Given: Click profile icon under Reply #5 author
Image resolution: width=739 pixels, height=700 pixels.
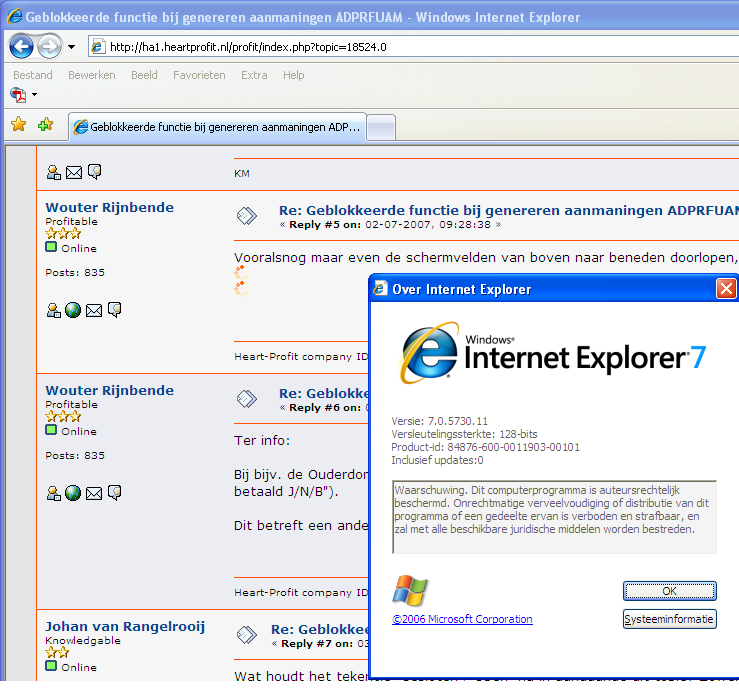Looking at the screenshot, I should [x=54, y=310].
